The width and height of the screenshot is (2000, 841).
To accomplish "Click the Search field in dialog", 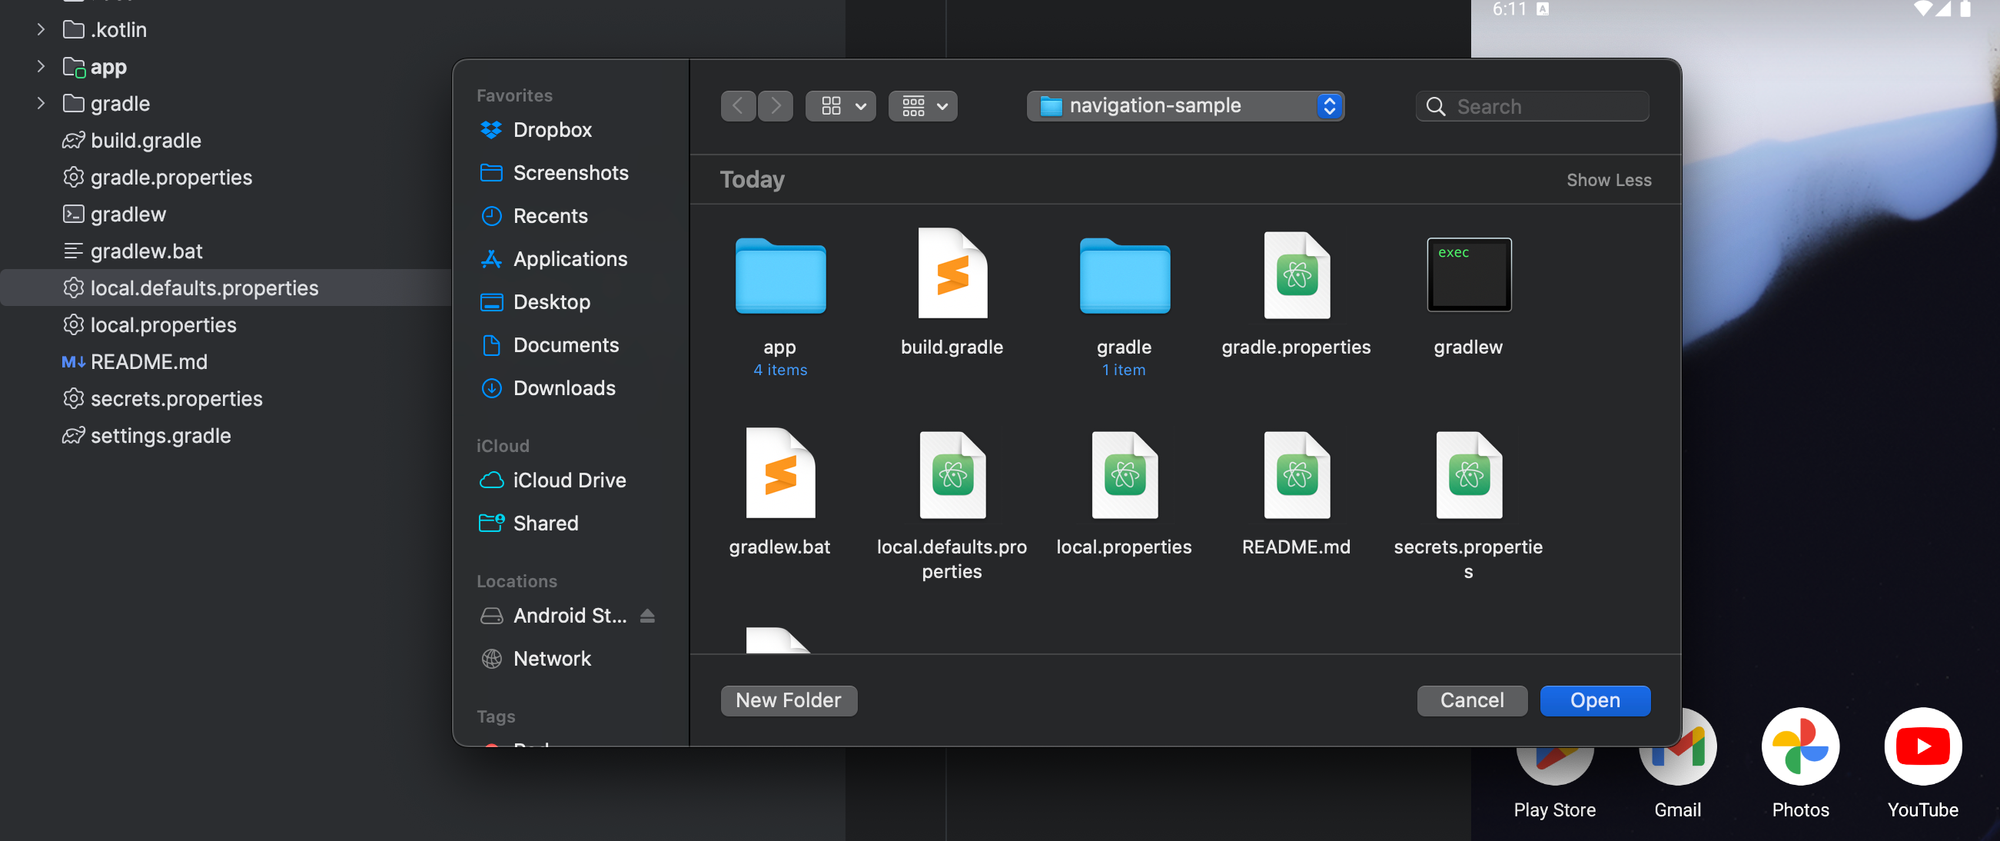I will click(x=1532, y=106).
